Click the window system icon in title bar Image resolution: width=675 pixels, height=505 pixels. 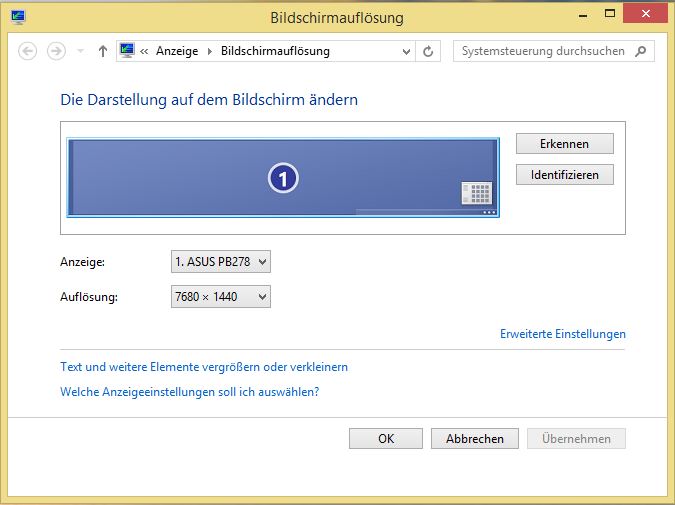pyautogui.click(x=18, y=17)
